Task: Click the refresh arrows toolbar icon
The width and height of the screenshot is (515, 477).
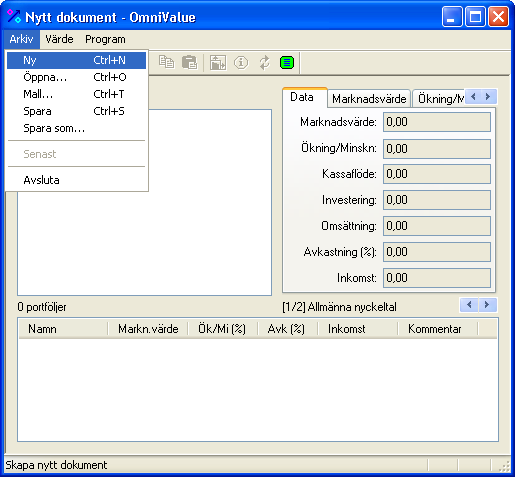Action: tap(264, 62)
